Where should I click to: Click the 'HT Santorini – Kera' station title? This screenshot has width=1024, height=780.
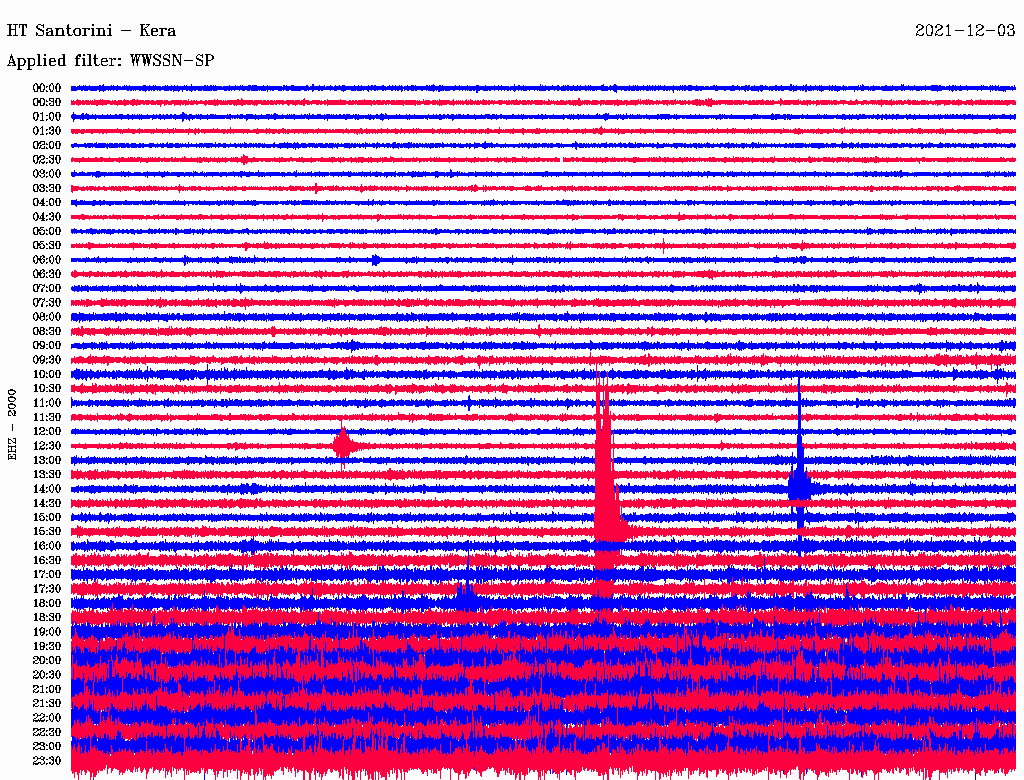91,31
